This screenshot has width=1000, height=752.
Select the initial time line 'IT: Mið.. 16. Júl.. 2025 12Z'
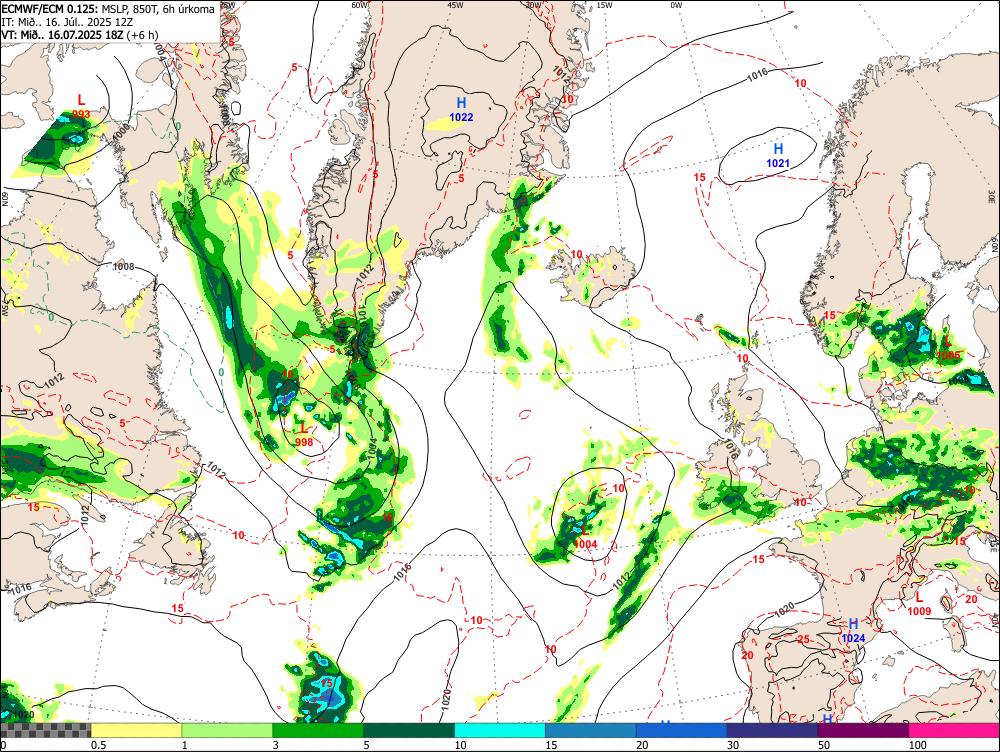pyautogui.click(x=67, y=22)
